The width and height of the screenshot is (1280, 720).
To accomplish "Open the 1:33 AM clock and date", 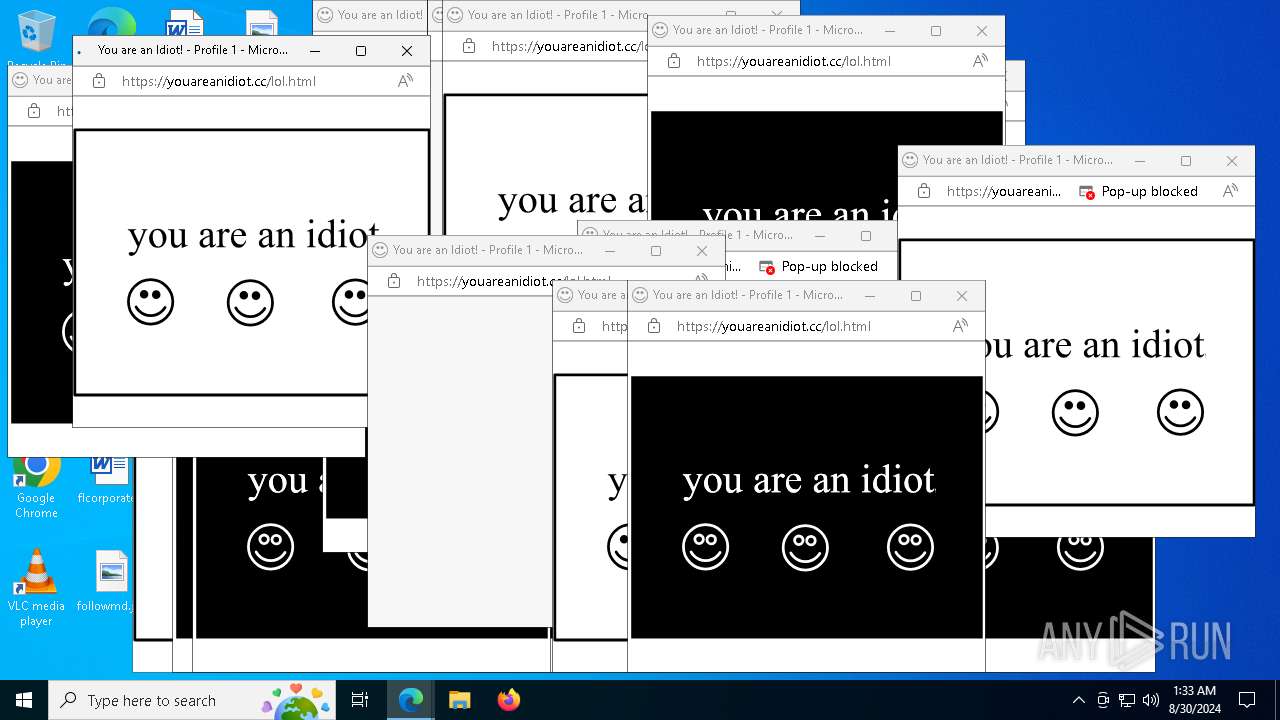I will point(1194,700).
